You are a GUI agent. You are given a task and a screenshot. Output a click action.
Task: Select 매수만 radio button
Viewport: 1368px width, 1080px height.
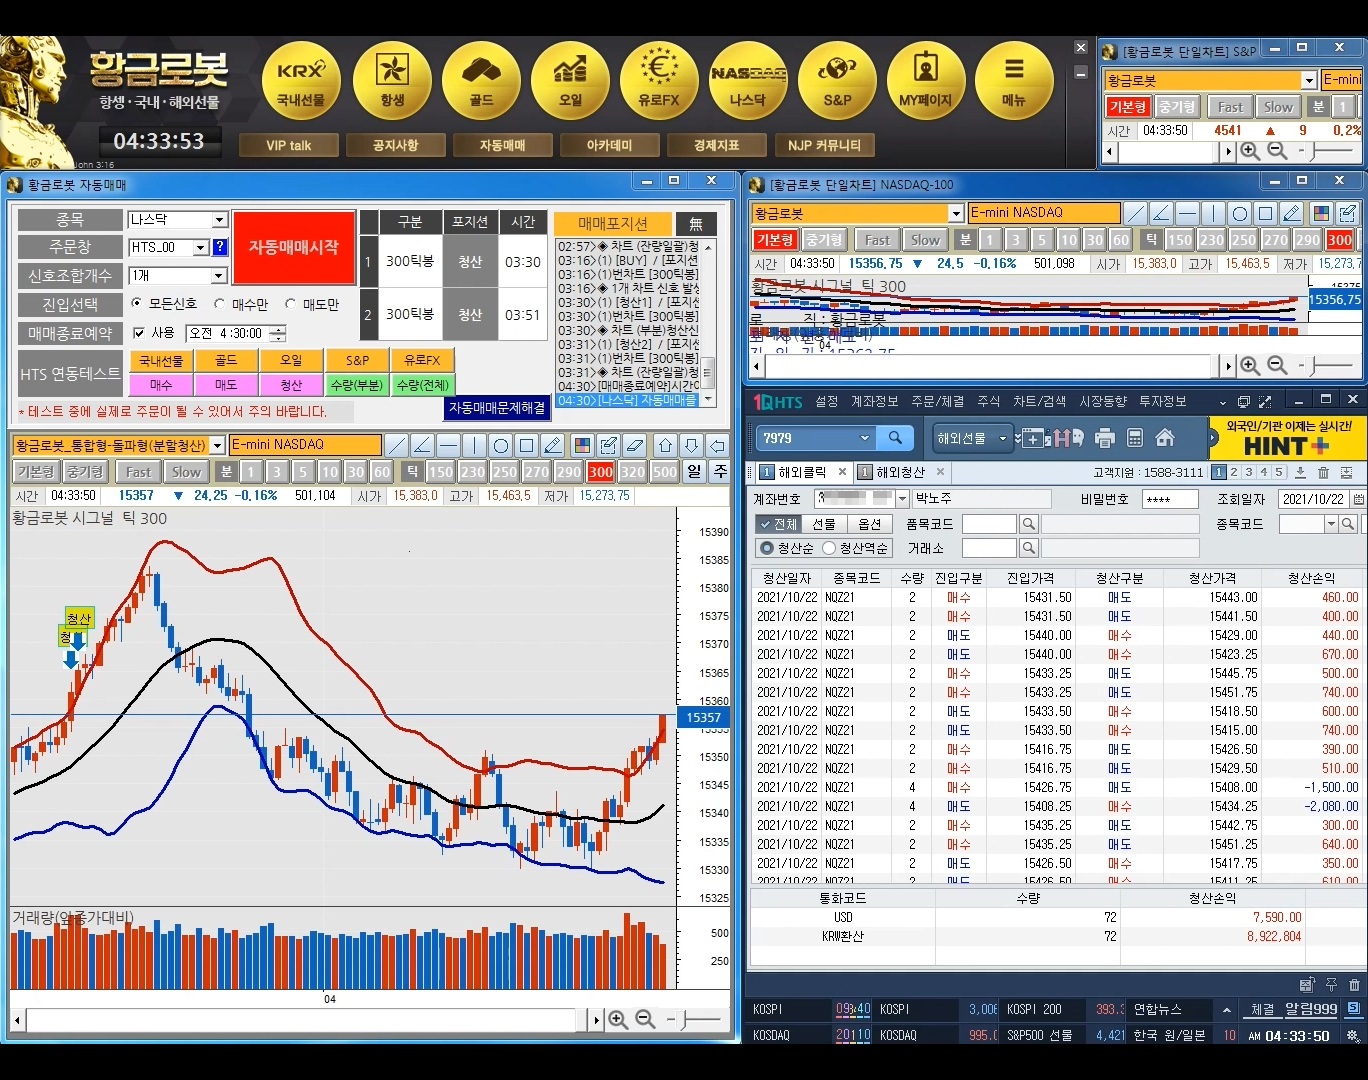coord(220,304)
